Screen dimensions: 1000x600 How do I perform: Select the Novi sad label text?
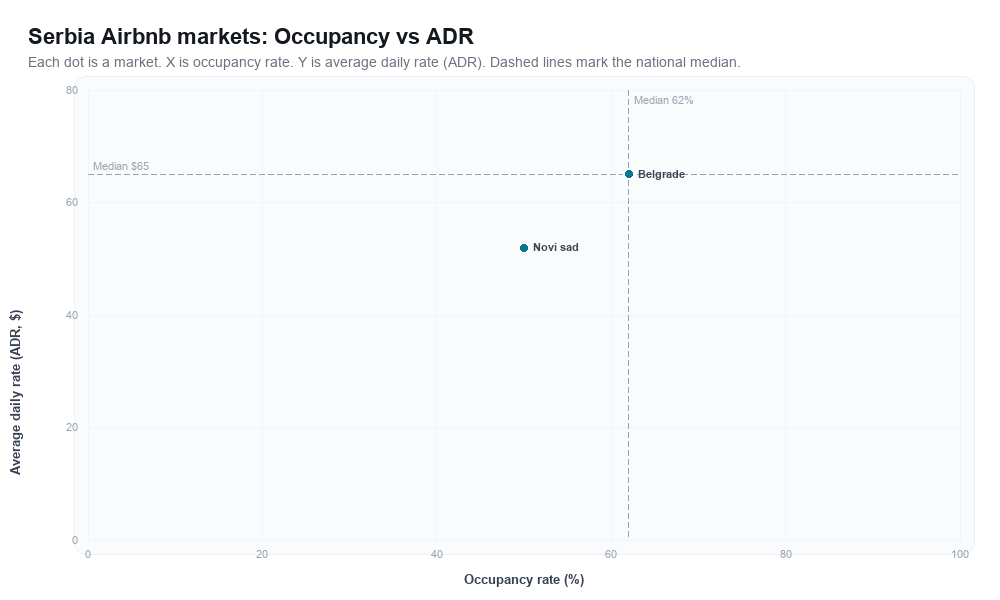[555, 247]
